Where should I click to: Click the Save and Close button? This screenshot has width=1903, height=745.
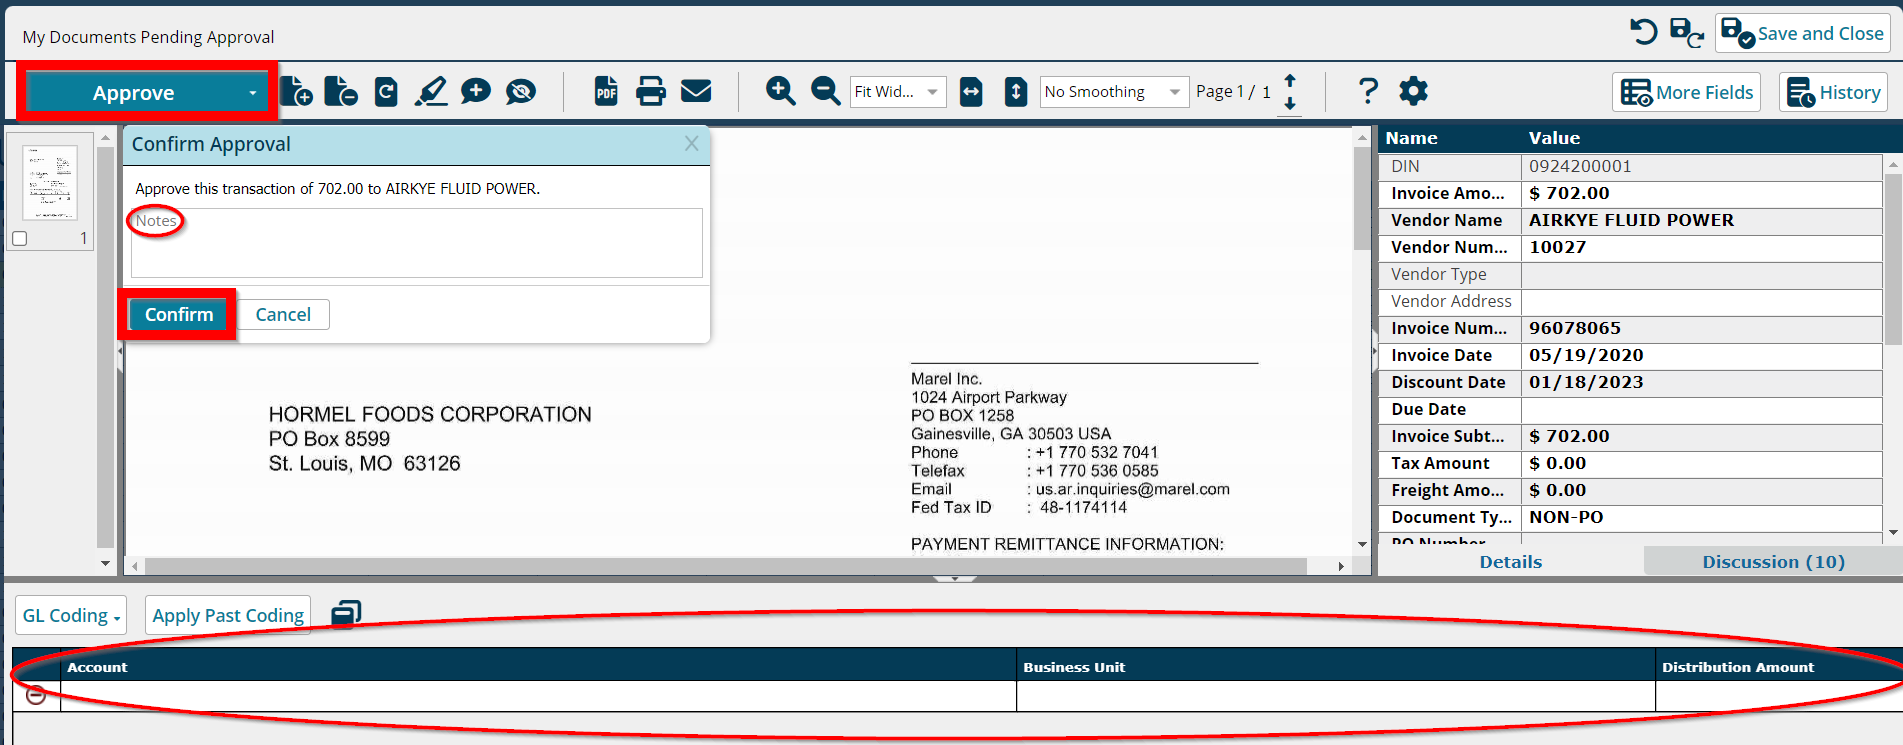pyautogui.click(x=1802, y=34)
